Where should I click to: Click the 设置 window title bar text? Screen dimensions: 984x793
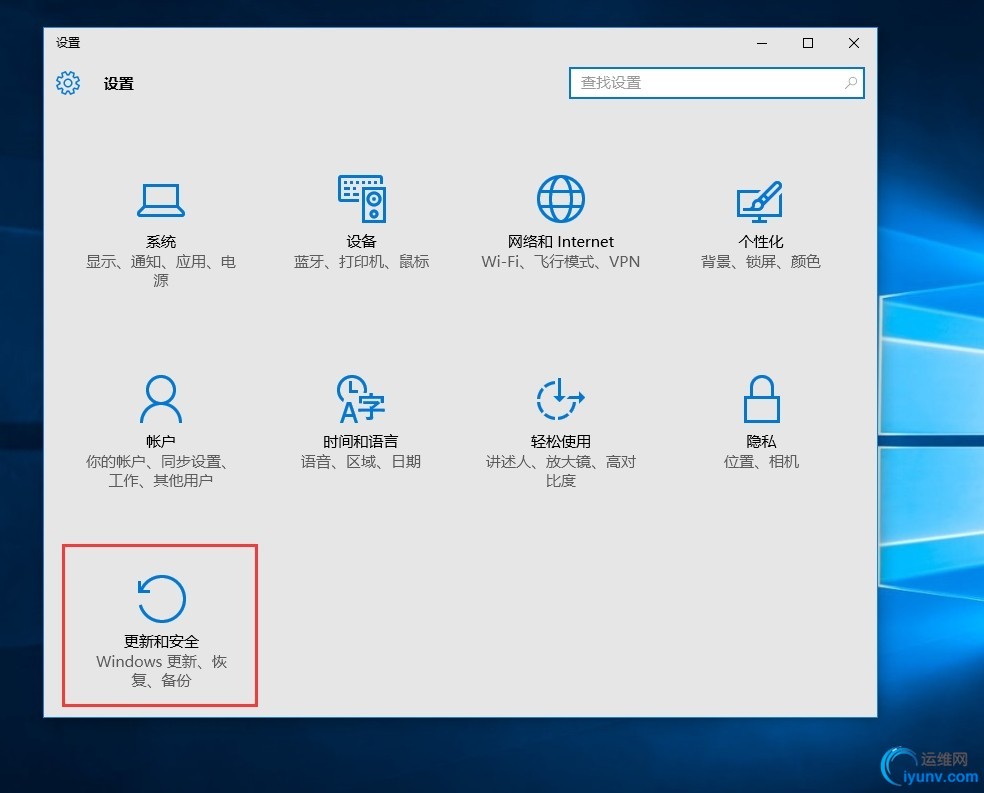(x=68, y=43)
